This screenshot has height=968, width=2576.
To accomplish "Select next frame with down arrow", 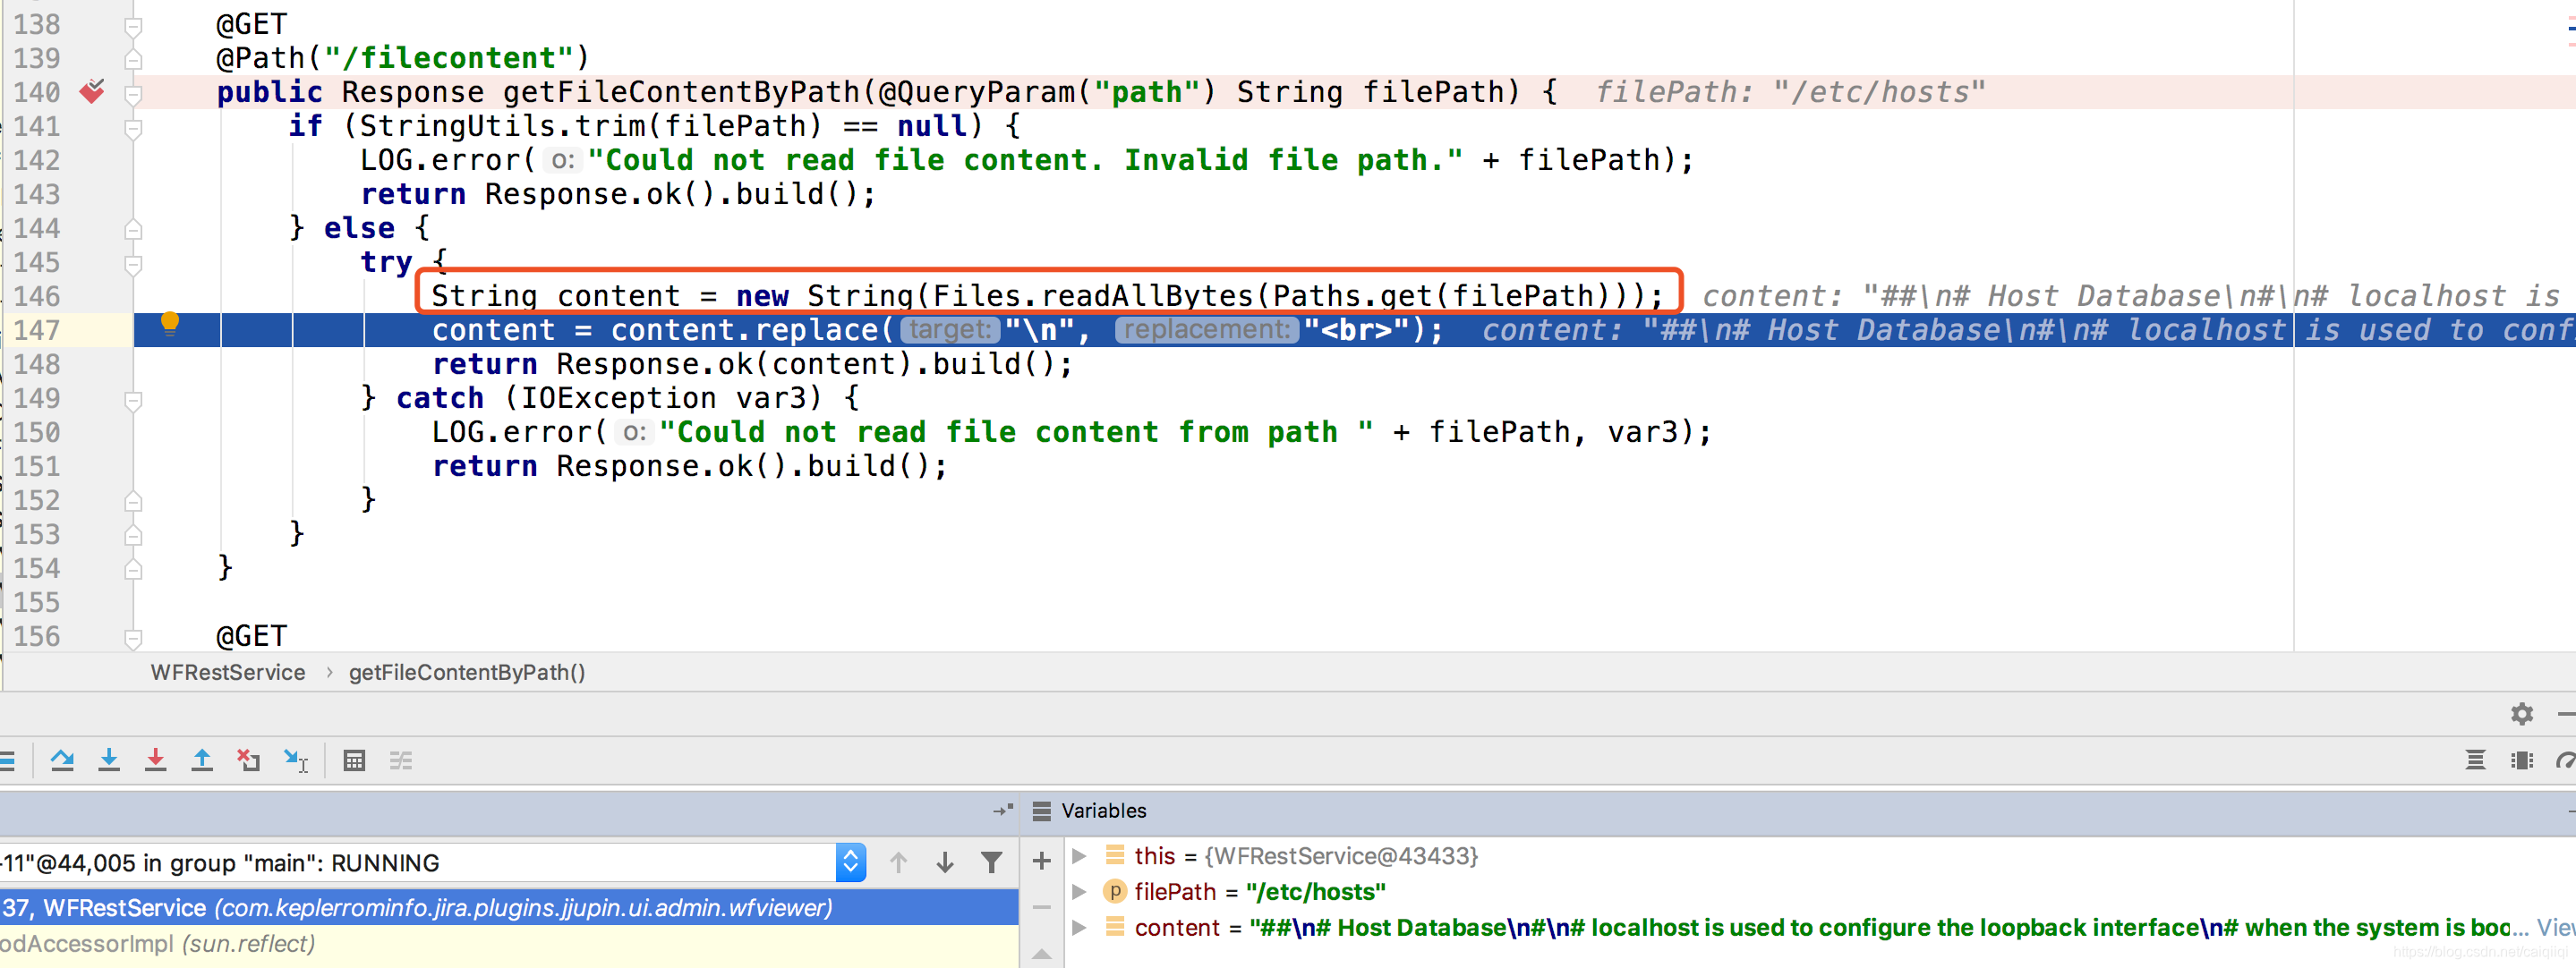I will tap(945, 862).
